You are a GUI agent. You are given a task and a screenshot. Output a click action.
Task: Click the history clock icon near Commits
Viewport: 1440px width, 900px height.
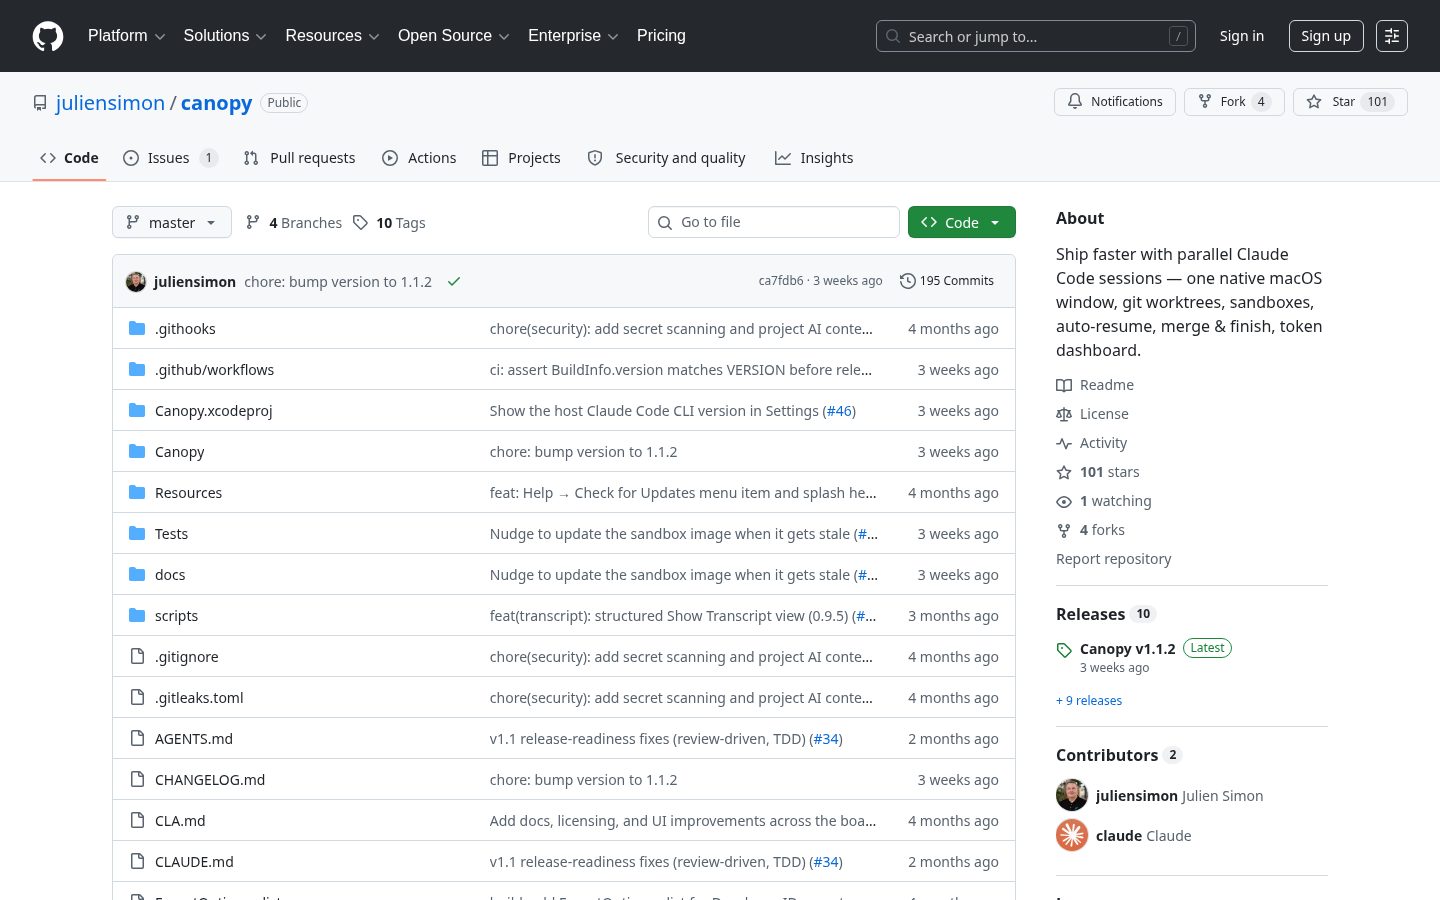pyautogui.click(x=907, y=281)
